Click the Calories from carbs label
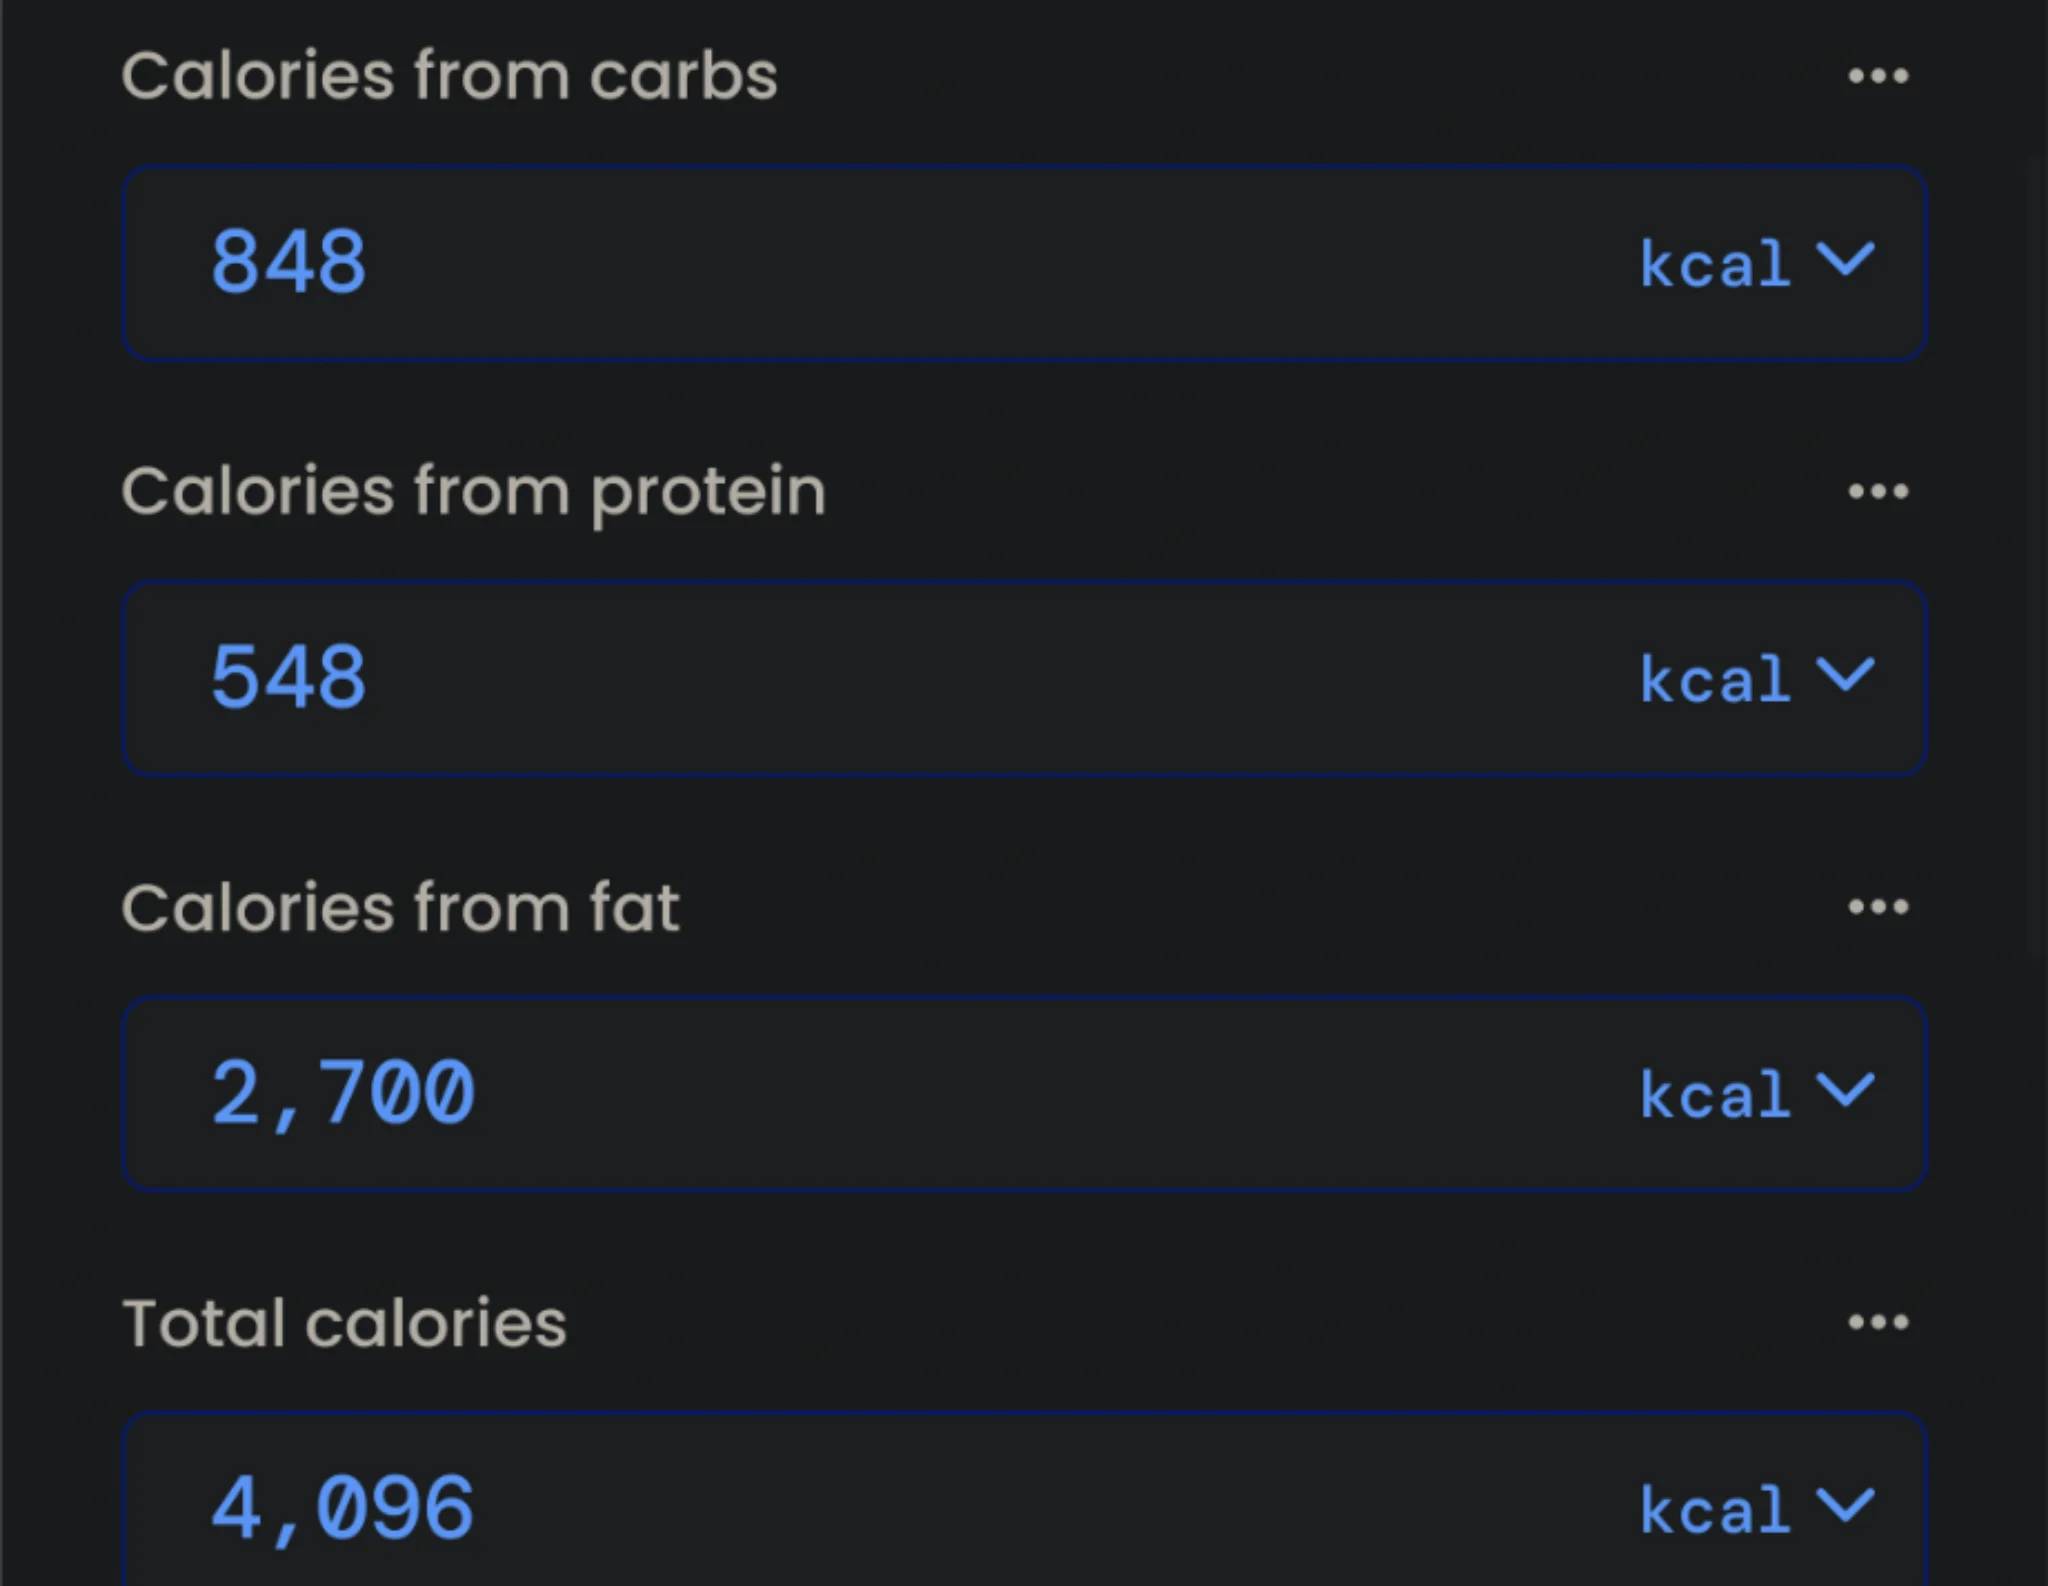Screen dimensions: 2048x1586 (449, 76)
